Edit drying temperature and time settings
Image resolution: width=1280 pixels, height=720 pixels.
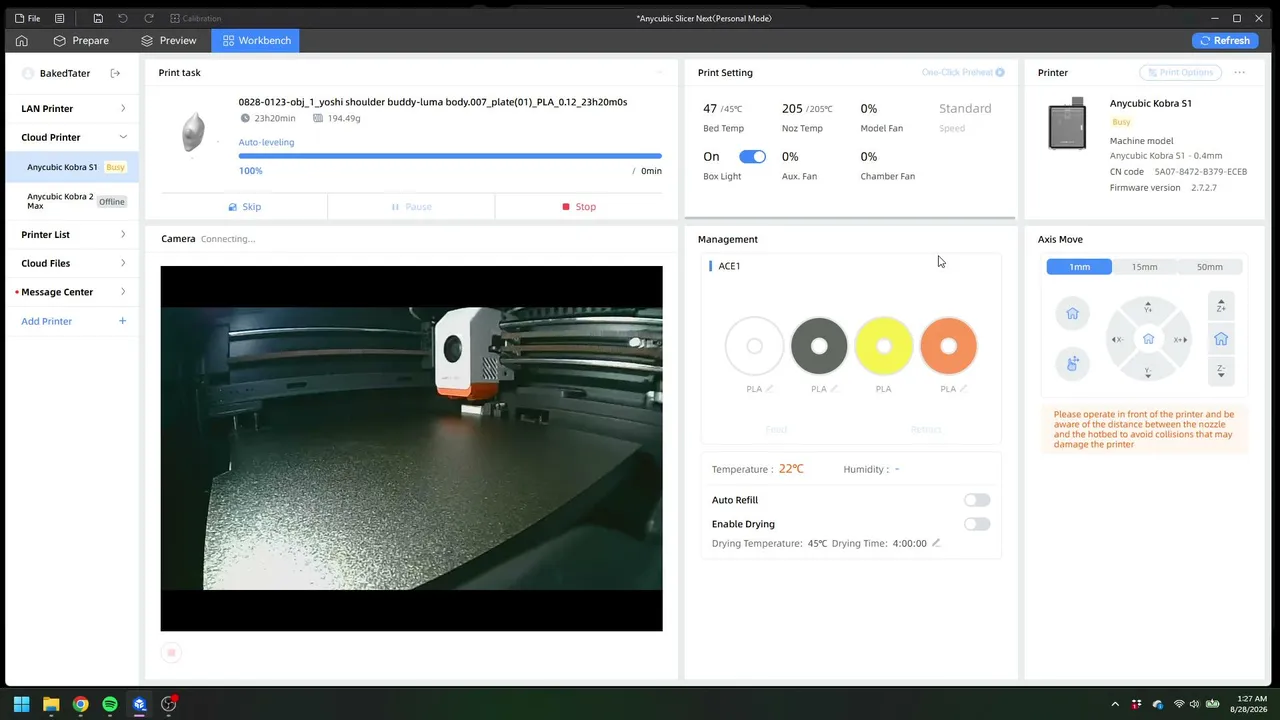tap(936, 543)
